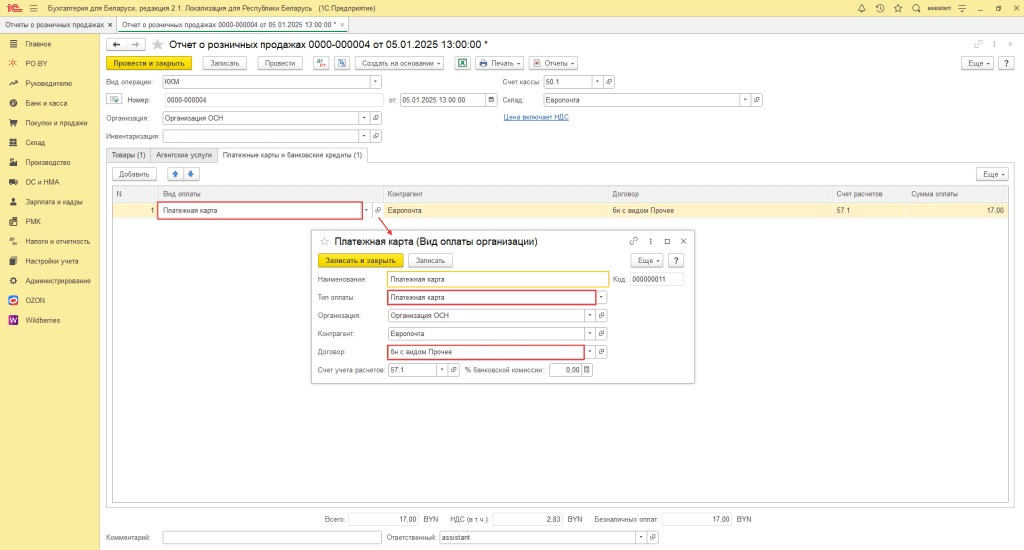
Task: Open help in Платежная карта dialog
Action: click(676, 261)
